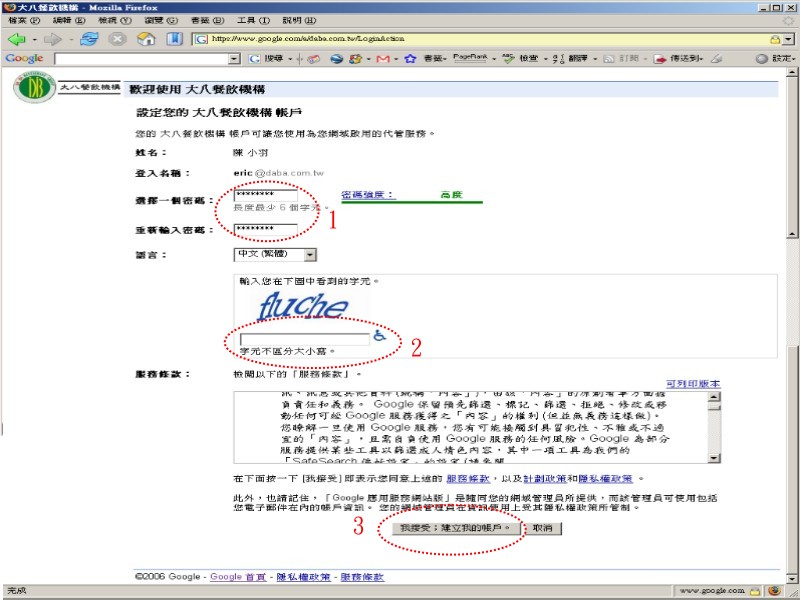Expand Google toolbar search box dropdown
The width and height of the screenshot is (800, 600).
(x=234, y=59)
